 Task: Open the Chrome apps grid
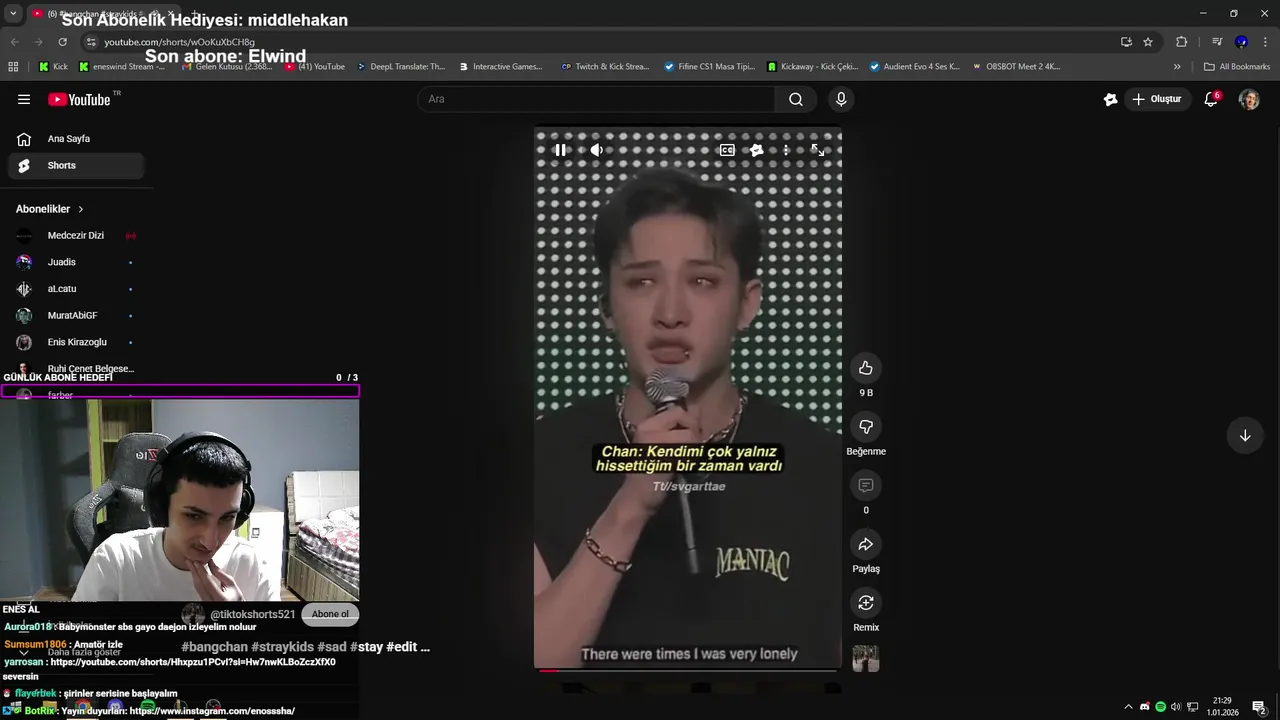click(13, 67)
